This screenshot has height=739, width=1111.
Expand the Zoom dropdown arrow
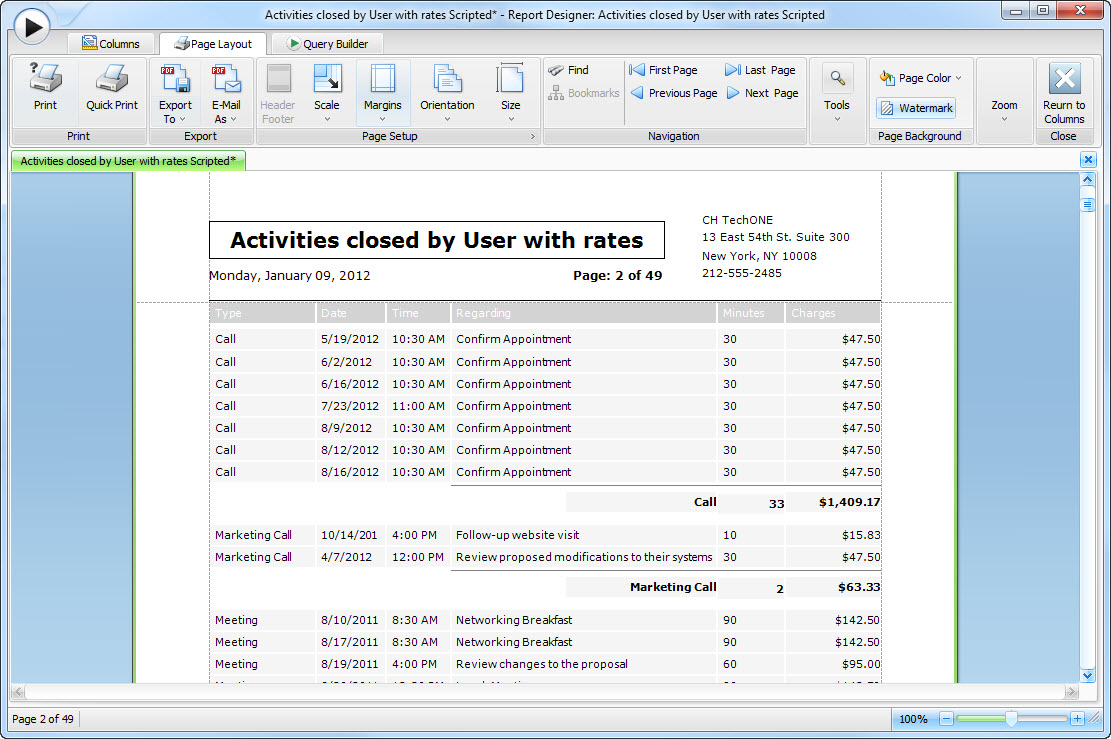(x=1004, y=120)
